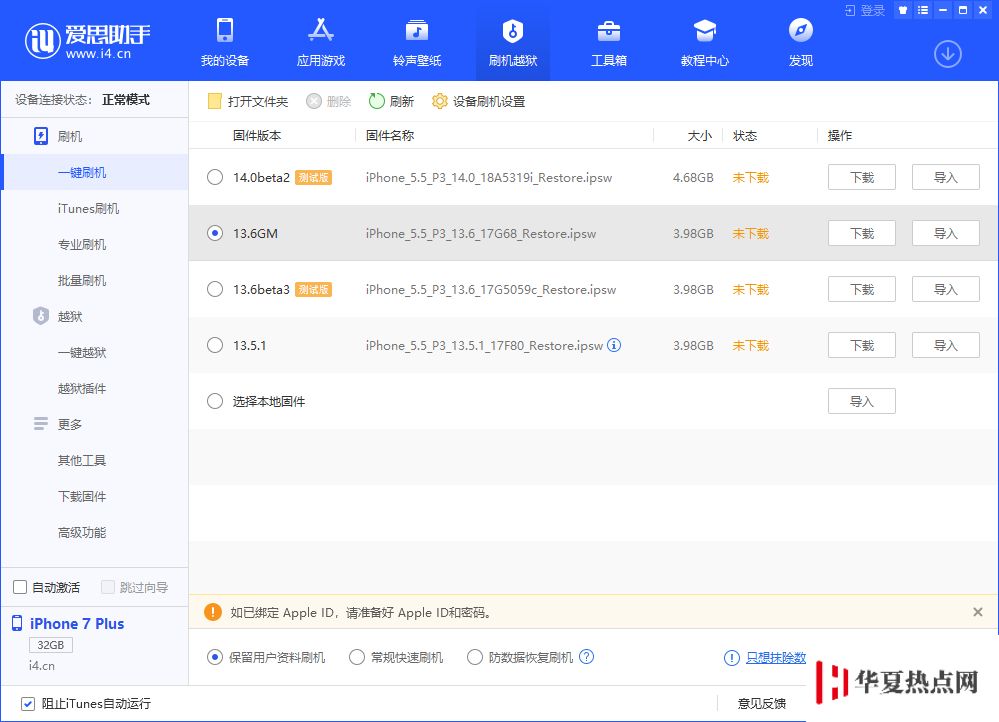Viewport: 999px width, 722px height.
Task: Download the 14.0beta2 firmware
Action: (x=861, y=177)
